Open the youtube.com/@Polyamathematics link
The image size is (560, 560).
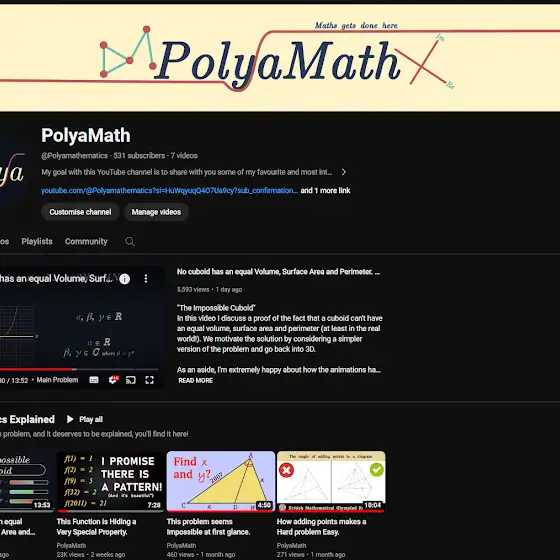click(x=169, y=191)
